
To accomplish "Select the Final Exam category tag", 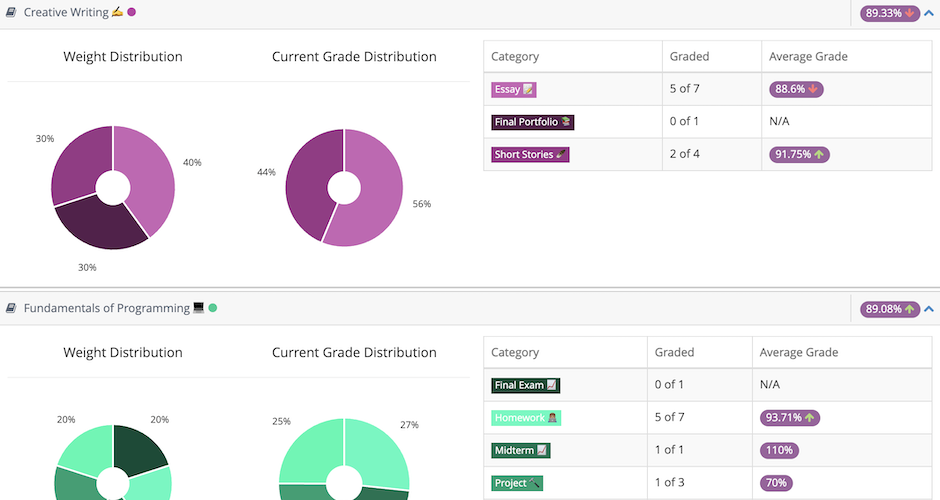I will 525,385.
